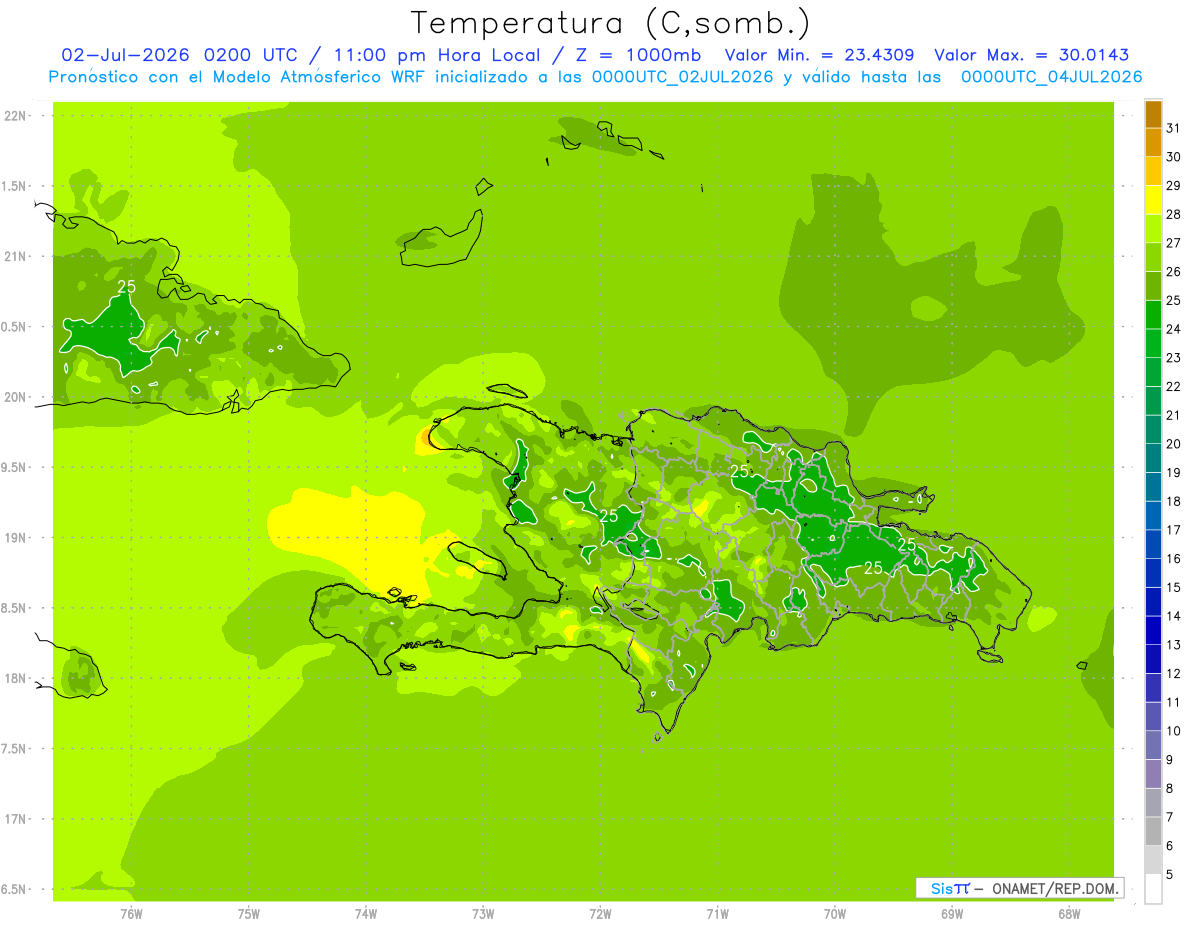Click the yellow swatch between 28 and 29
The width and height of the screenshot is (1200, 927).
click(x=1153, y=200)
